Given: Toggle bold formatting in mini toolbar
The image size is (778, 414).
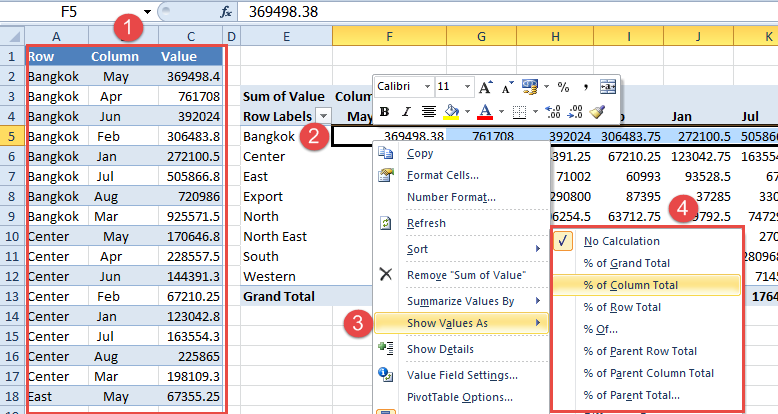Looking at the screenshot, I should (384, 111).
